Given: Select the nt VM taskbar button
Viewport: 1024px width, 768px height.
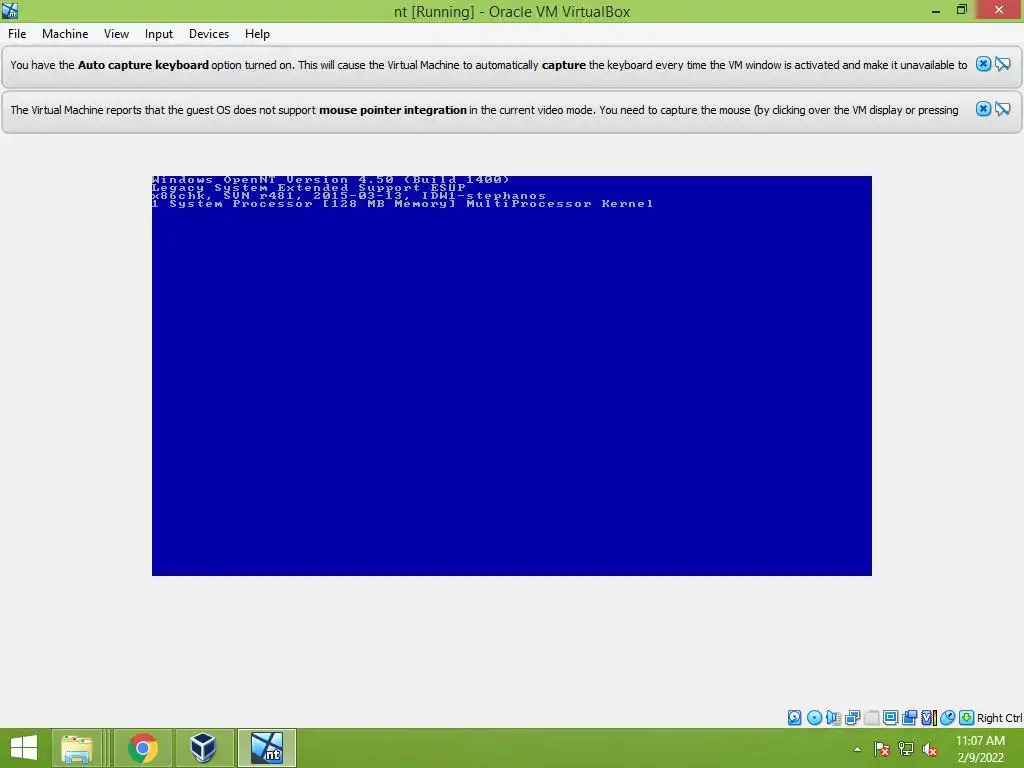Looking at the screenshot, I should pos(267,748).
